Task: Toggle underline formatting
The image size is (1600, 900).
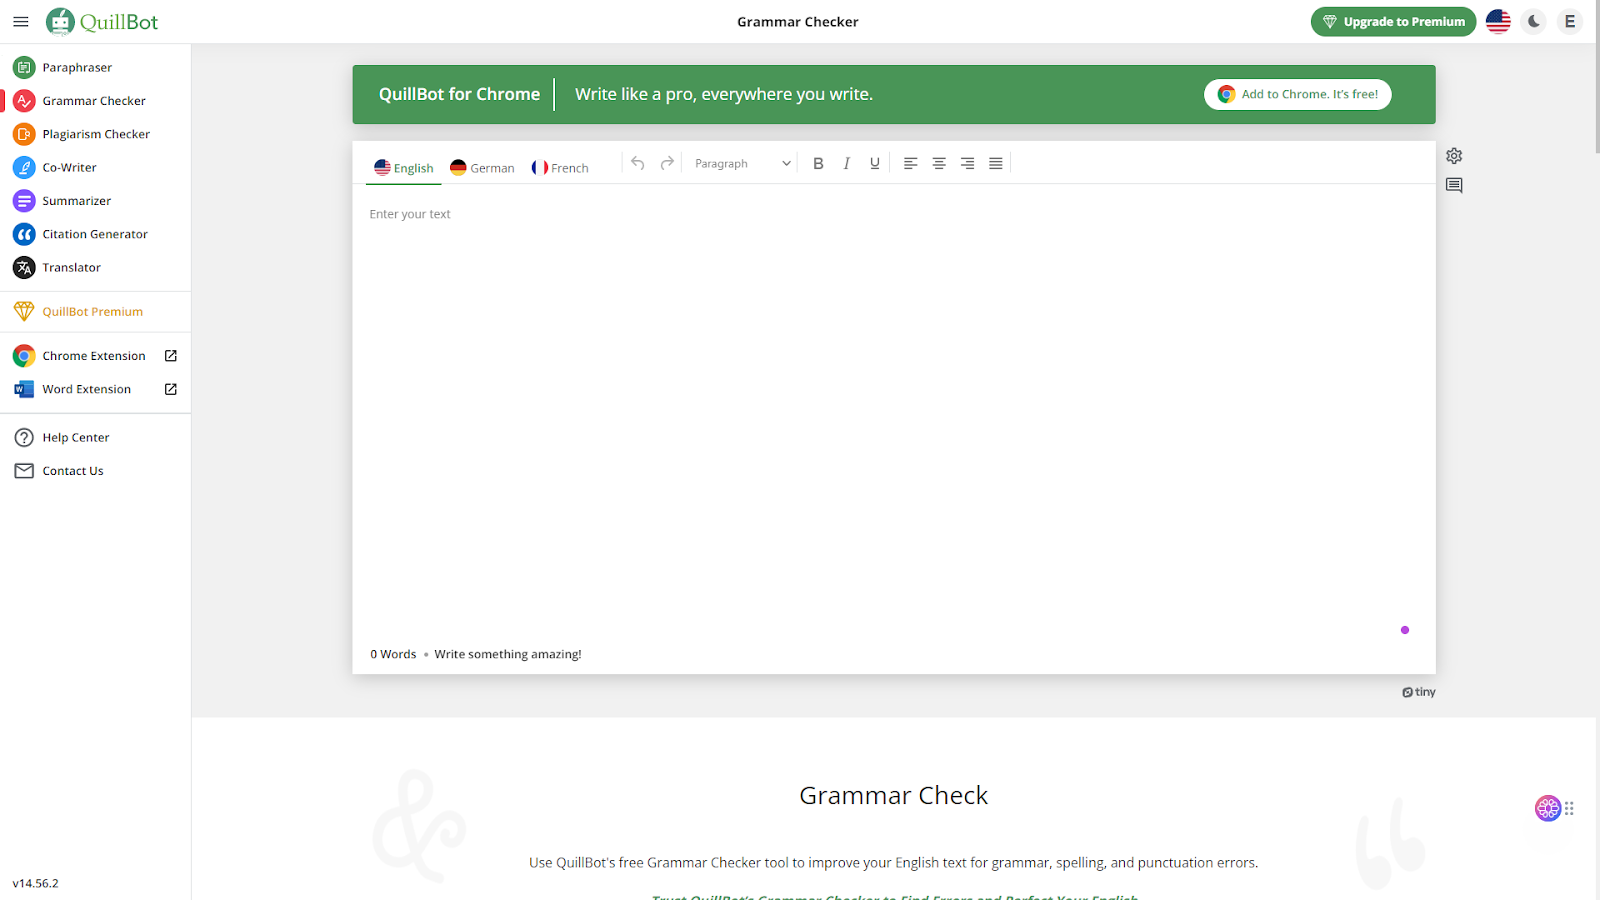Action: coord(875,163)
